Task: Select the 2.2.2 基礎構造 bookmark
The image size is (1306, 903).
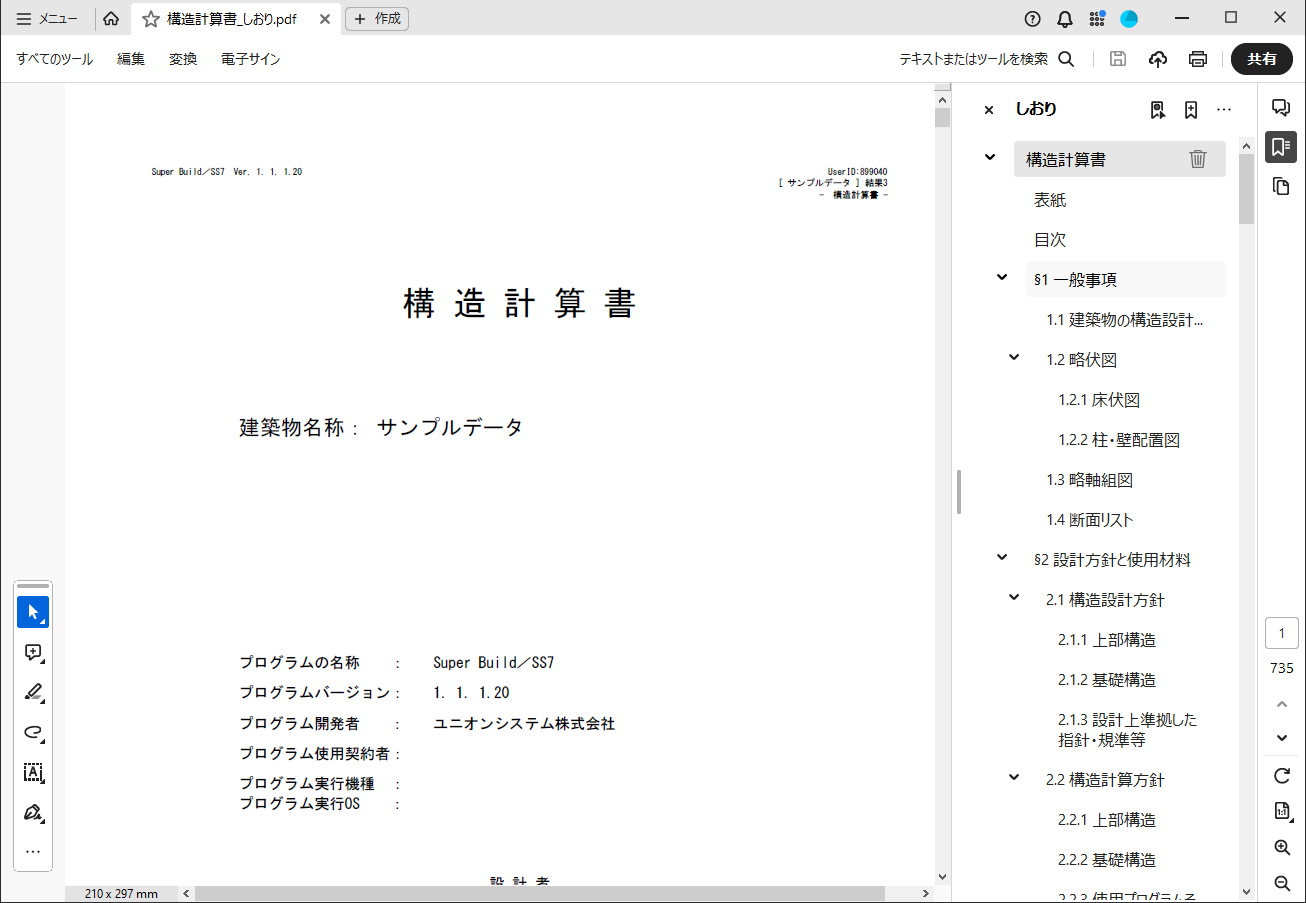Action: coord(1107,860)
